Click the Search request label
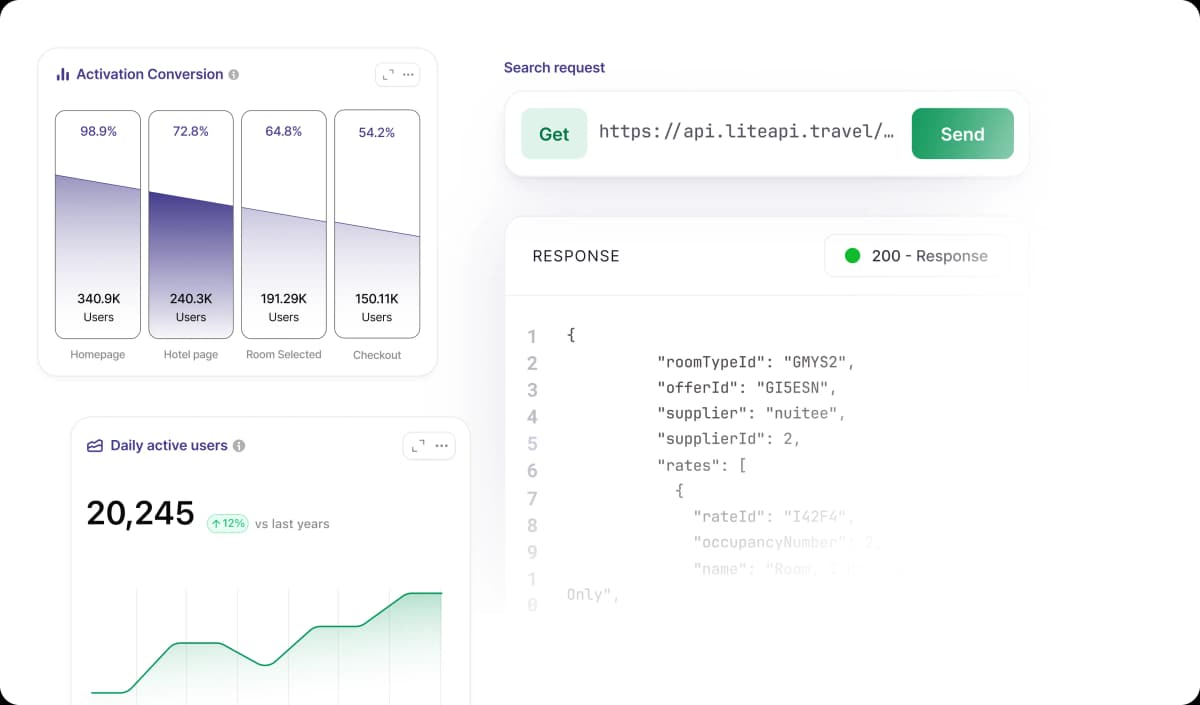This screenshot has width=1200, height=705. pyautogui.click(x=554, y=68)
